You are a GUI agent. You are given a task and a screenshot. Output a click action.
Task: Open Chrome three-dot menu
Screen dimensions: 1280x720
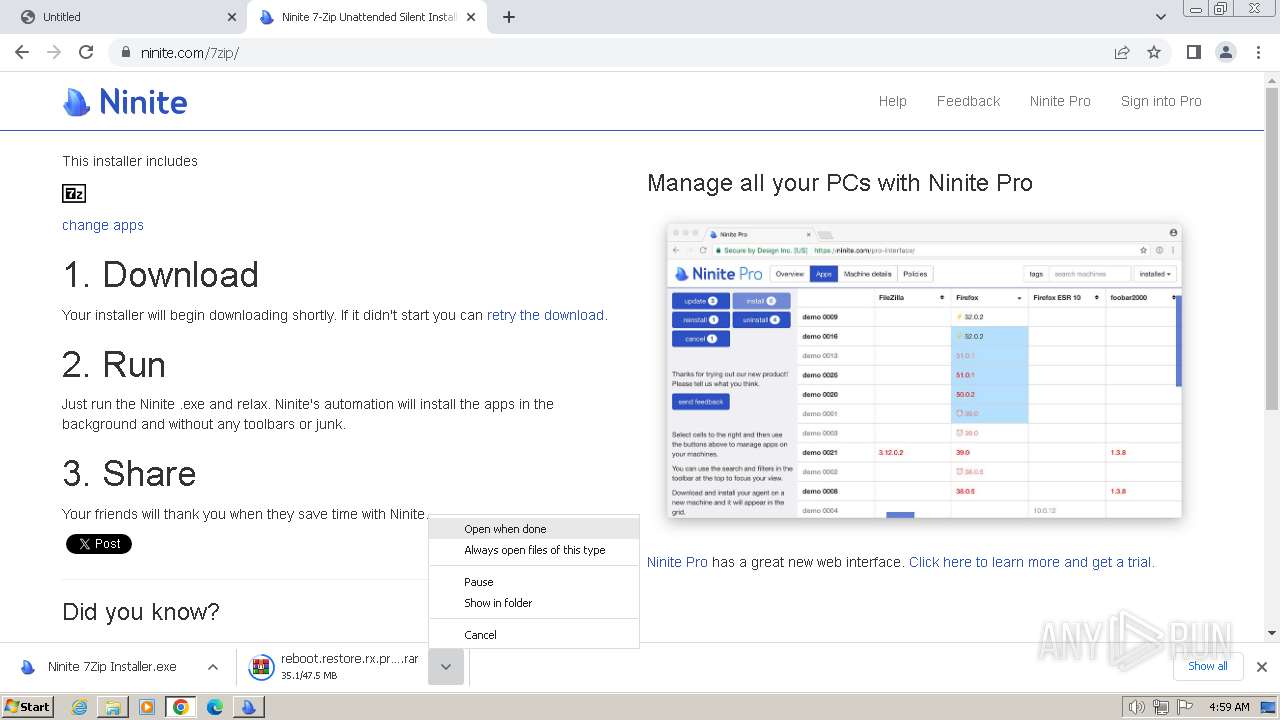coord(1258,52)
